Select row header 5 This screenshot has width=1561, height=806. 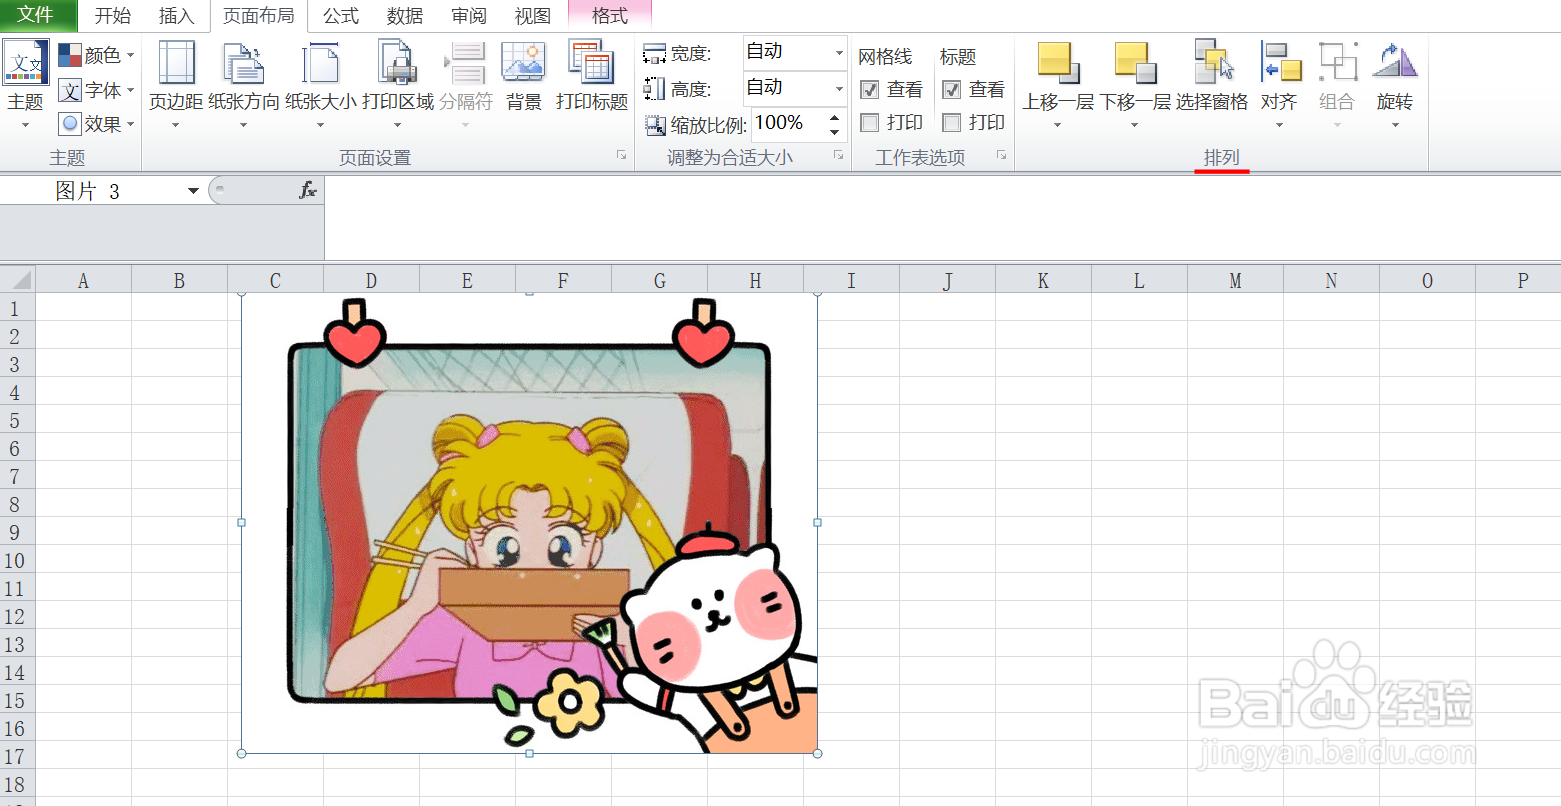click(15, 420)
